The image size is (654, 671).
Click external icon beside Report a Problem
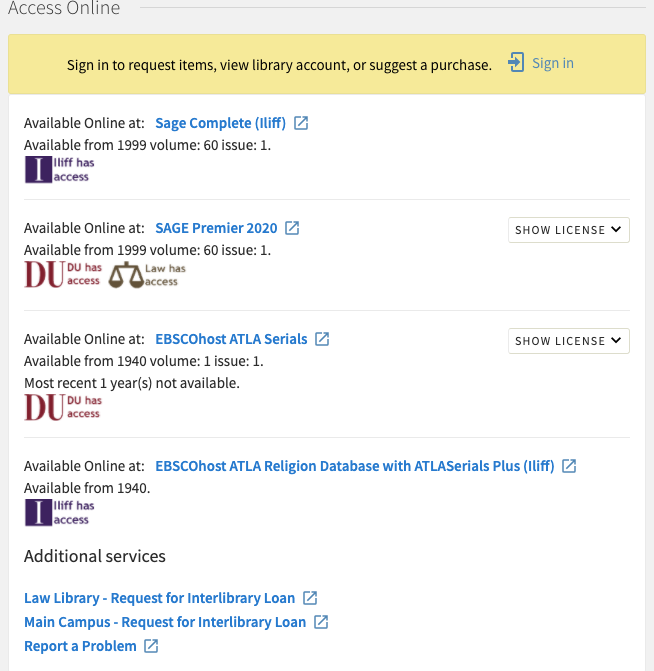click(151, 646)
